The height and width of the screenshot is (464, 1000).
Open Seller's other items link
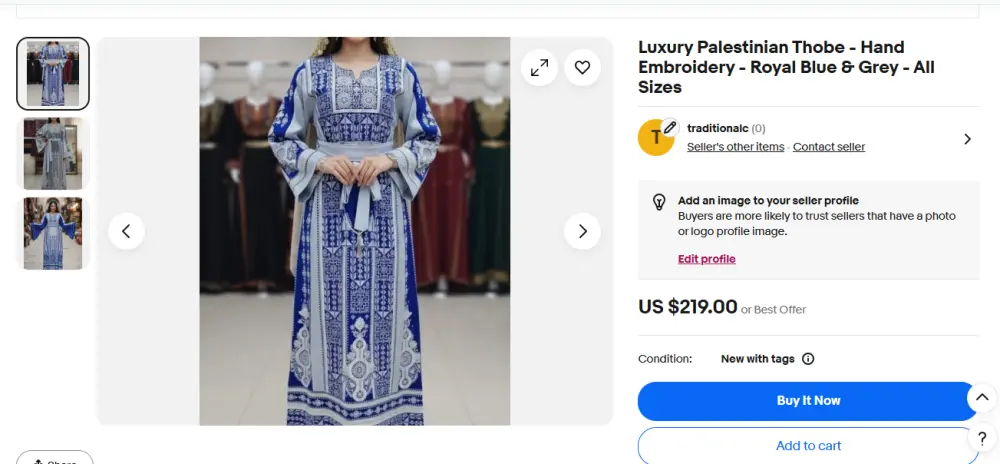click(x=735, y=147)
